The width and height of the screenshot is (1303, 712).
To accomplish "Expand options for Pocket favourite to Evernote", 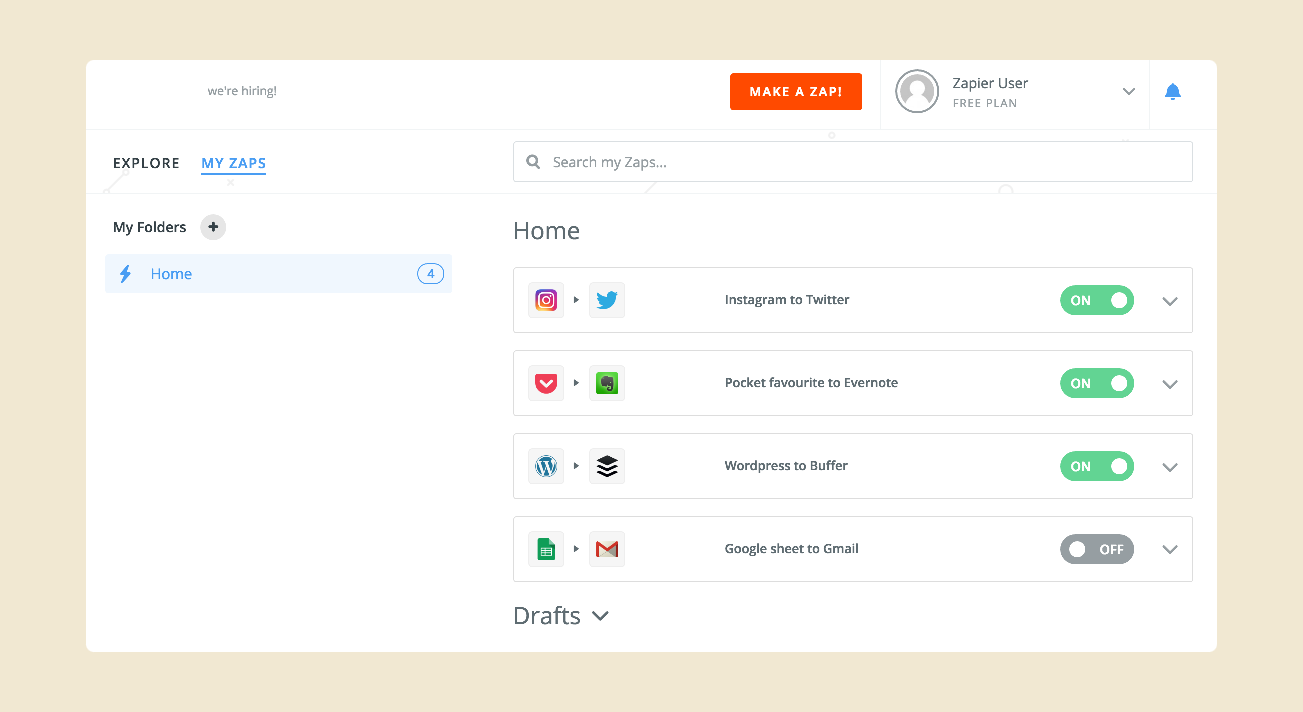I will click(x=1170, y=384).
